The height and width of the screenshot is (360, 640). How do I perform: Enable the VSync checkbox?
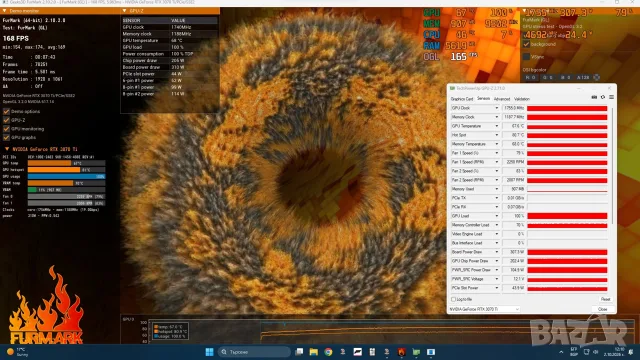(x=527, y=57)
